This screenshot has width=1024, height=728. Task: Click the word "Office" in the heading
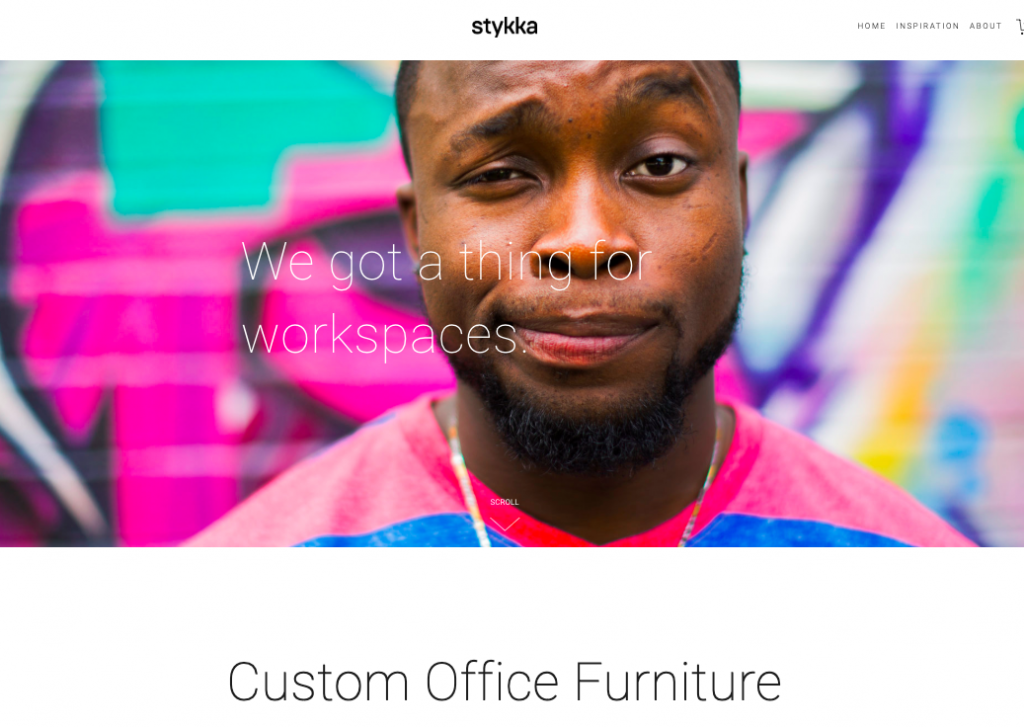pyautogui.click(x=492, y=682)
